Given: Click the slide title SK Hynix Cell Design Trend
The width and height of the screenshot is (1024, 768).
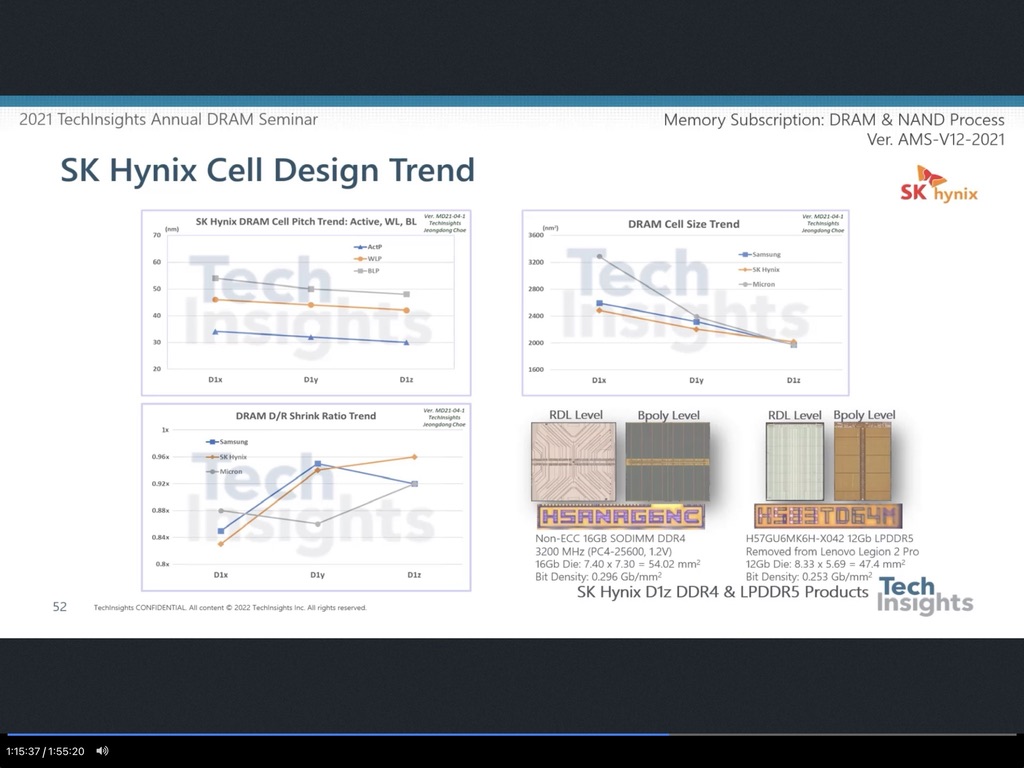Looking at the screenshot, I should [267, 170].
